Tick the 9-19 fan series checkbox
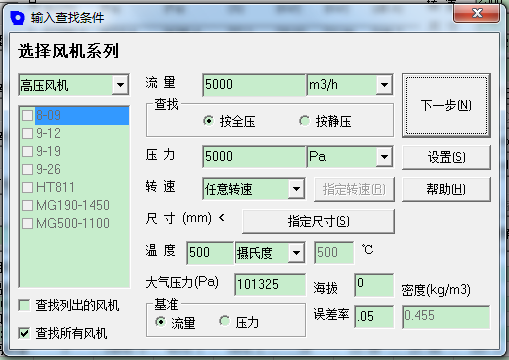This screenshot has height=360, width=509. 27,152
